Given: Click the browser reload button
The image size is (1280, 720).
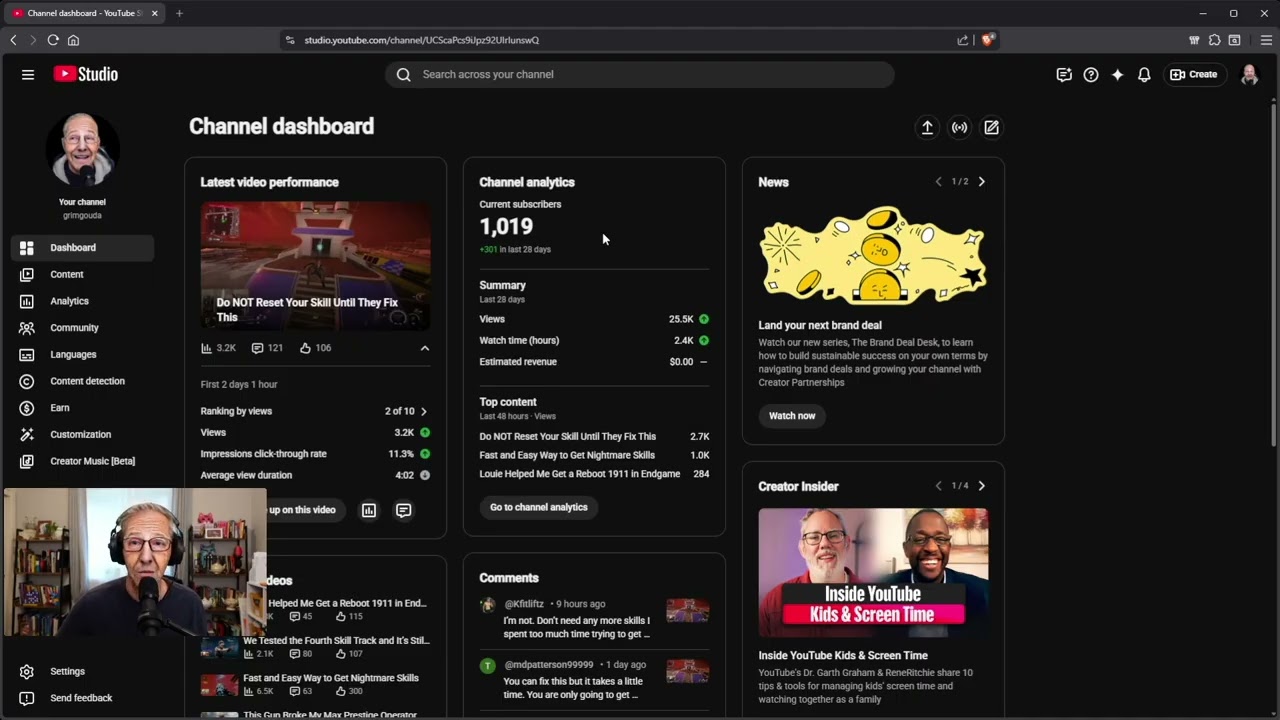Looking at the screenshot, I should pyautogui.click(x=53, y=40).
